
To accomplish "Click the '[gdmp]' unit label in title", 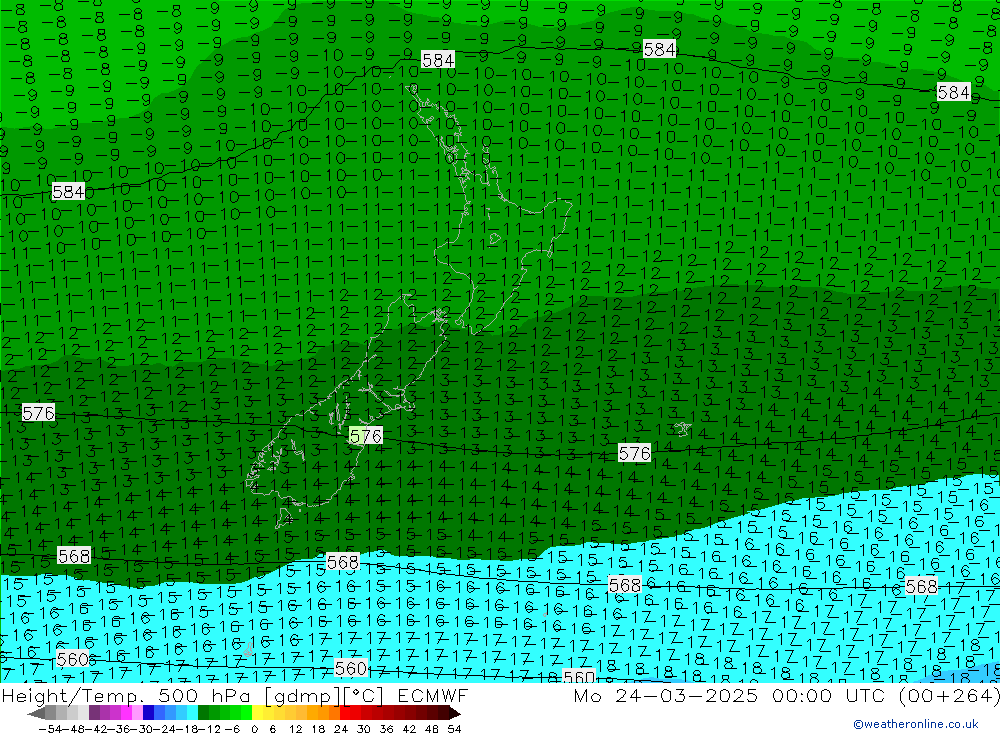I will pyautogui.click(x=302, y=695).
